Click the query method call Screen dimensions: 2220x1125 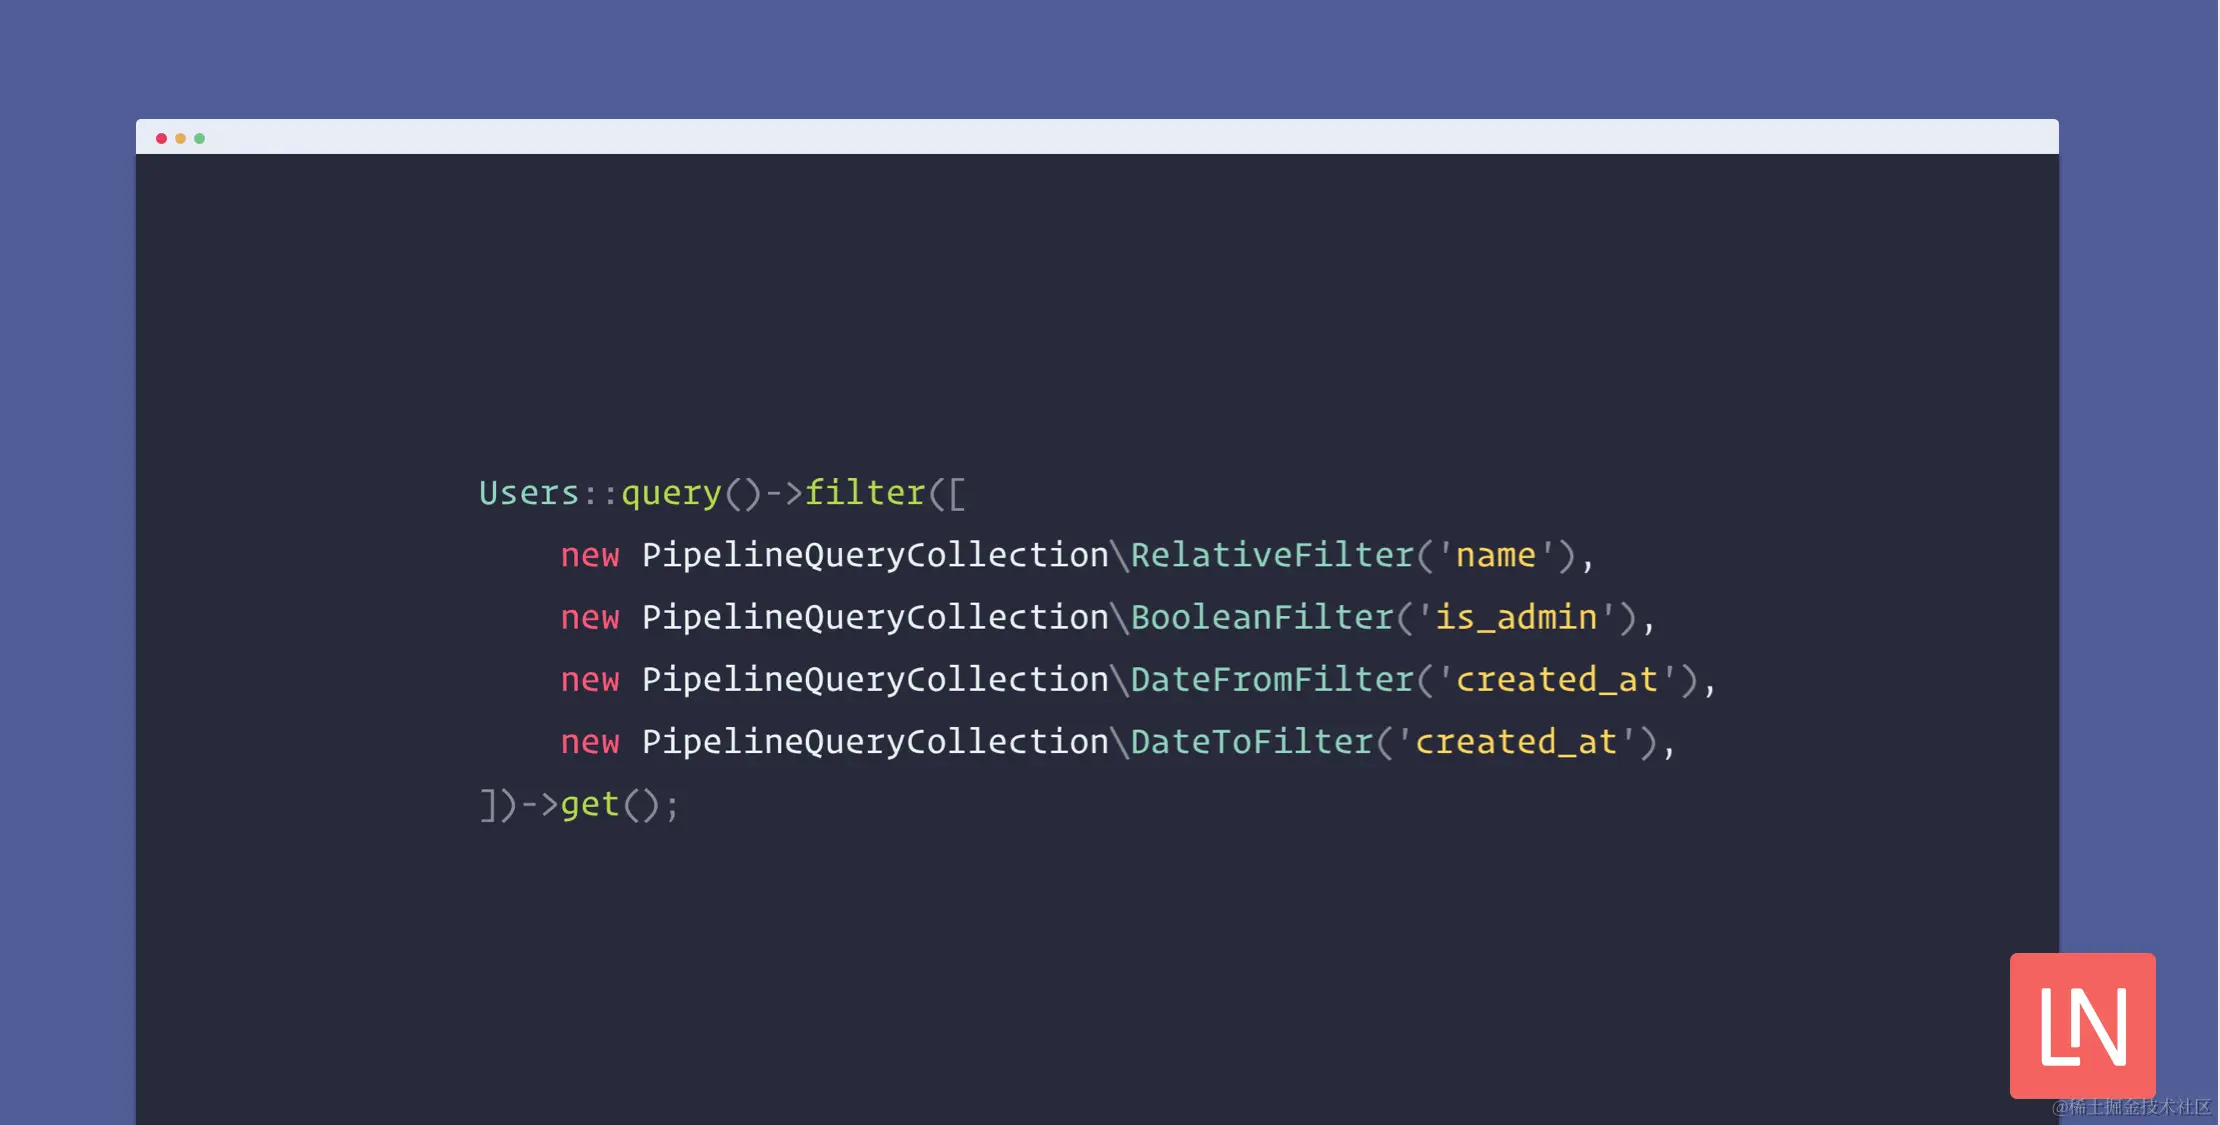click(x=671, y=495)
